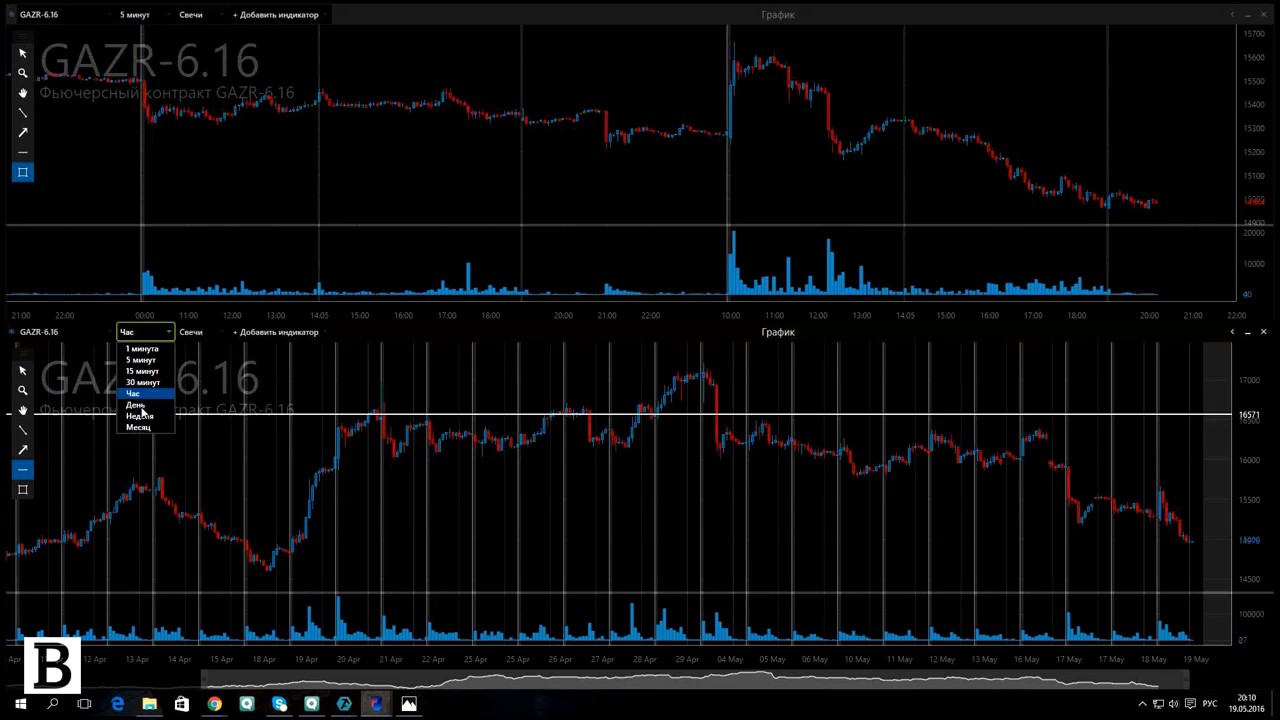Choose '1 минута' timeframe from dropdown list
The width and height of the screenshot is (1280, 720).
coord(146,349)
